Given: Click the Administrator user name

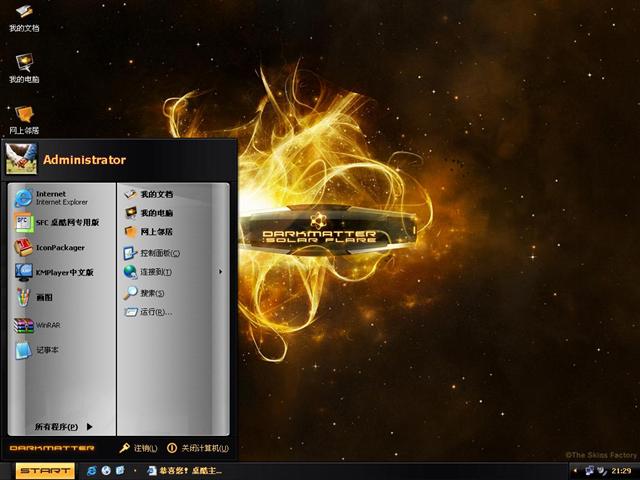Looking at the screenshot, I should (x=84, y=160).
